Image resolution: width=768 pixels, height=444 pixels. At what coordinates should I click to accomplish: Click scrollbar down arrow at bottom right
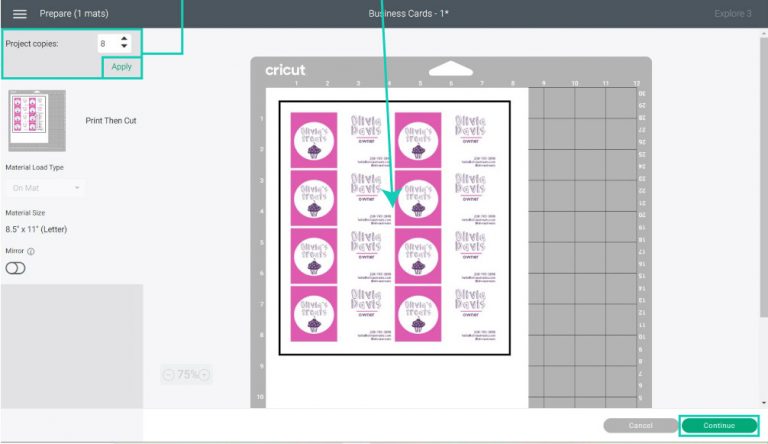coord(764,402)
